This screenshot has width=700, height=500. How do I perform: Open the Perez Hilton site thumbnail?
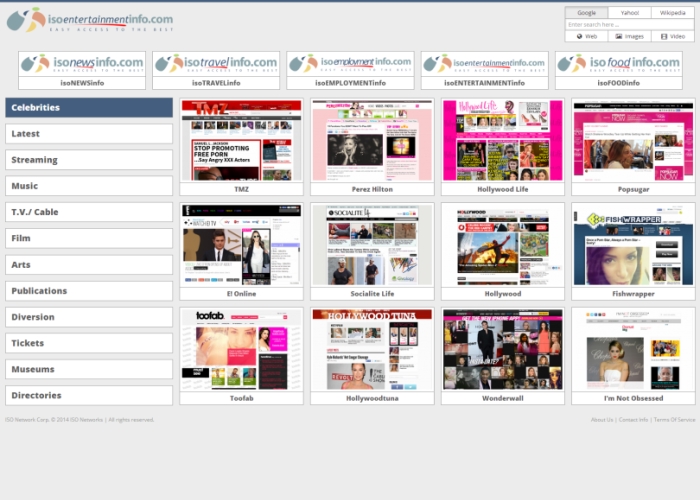372,141
